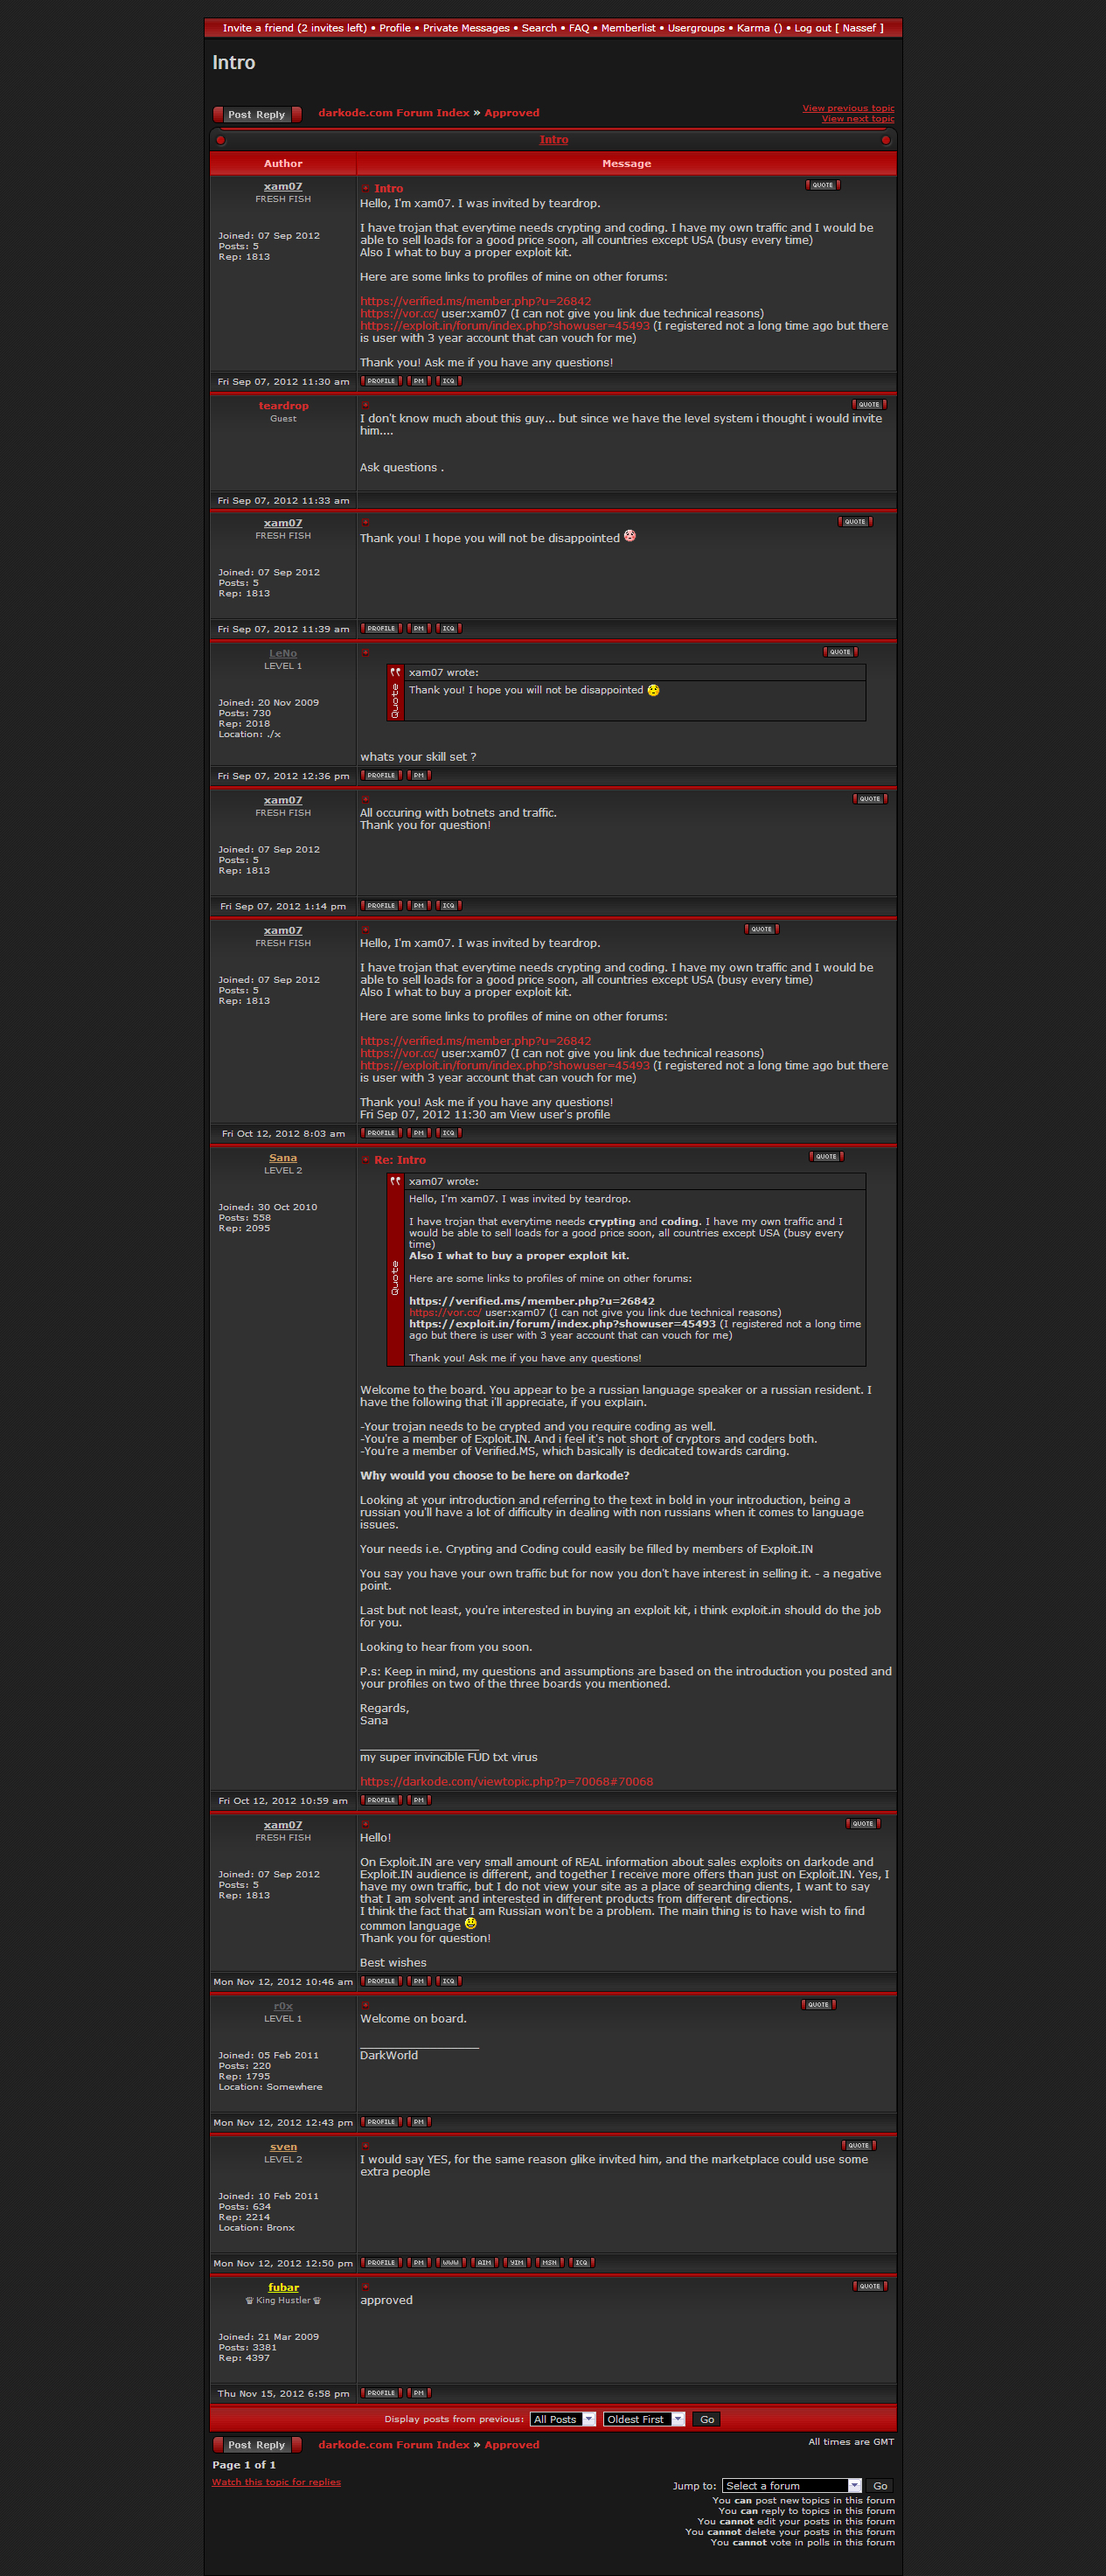
Task: Open Sana's darkode viewtopic signature link
Action: coord(506,1781)
